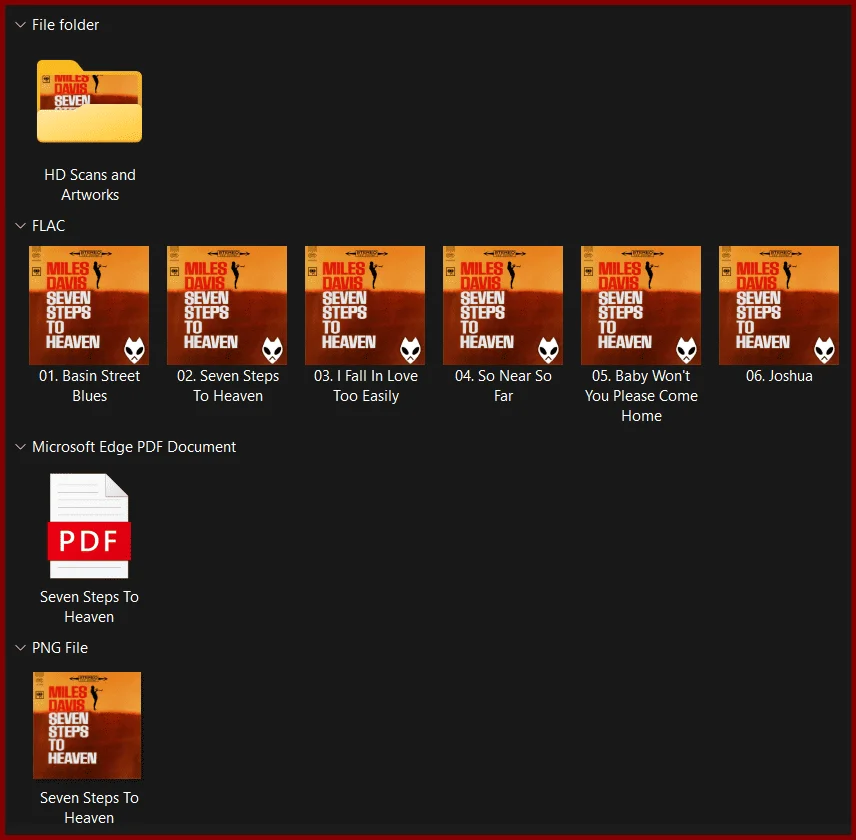Click the 05. Baby Won't You Please Come Home name
The image size is (856, 840).
[x=641, y=396]
